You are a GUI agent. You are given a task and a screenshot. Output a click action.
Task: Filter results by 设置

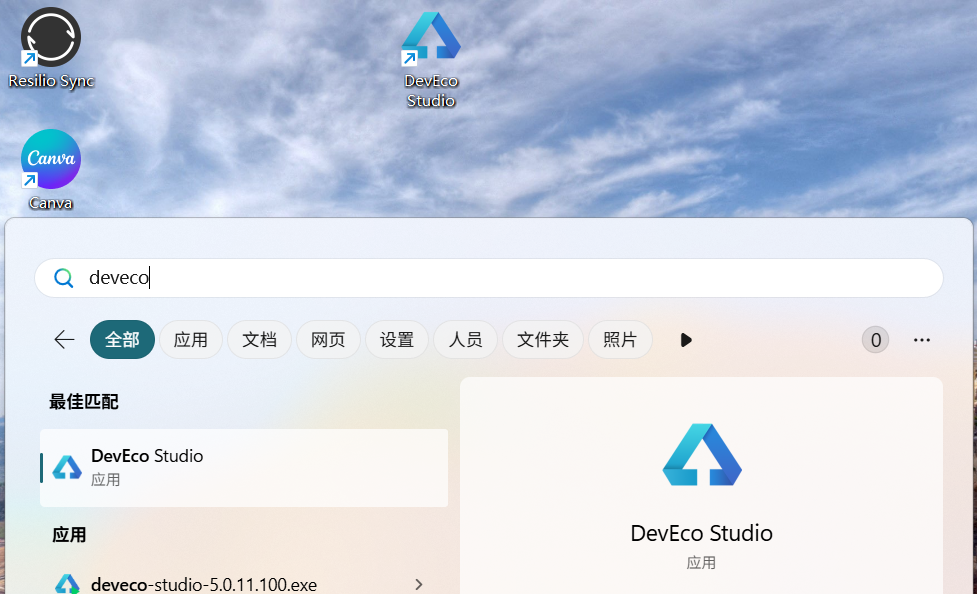pos(397,340)
